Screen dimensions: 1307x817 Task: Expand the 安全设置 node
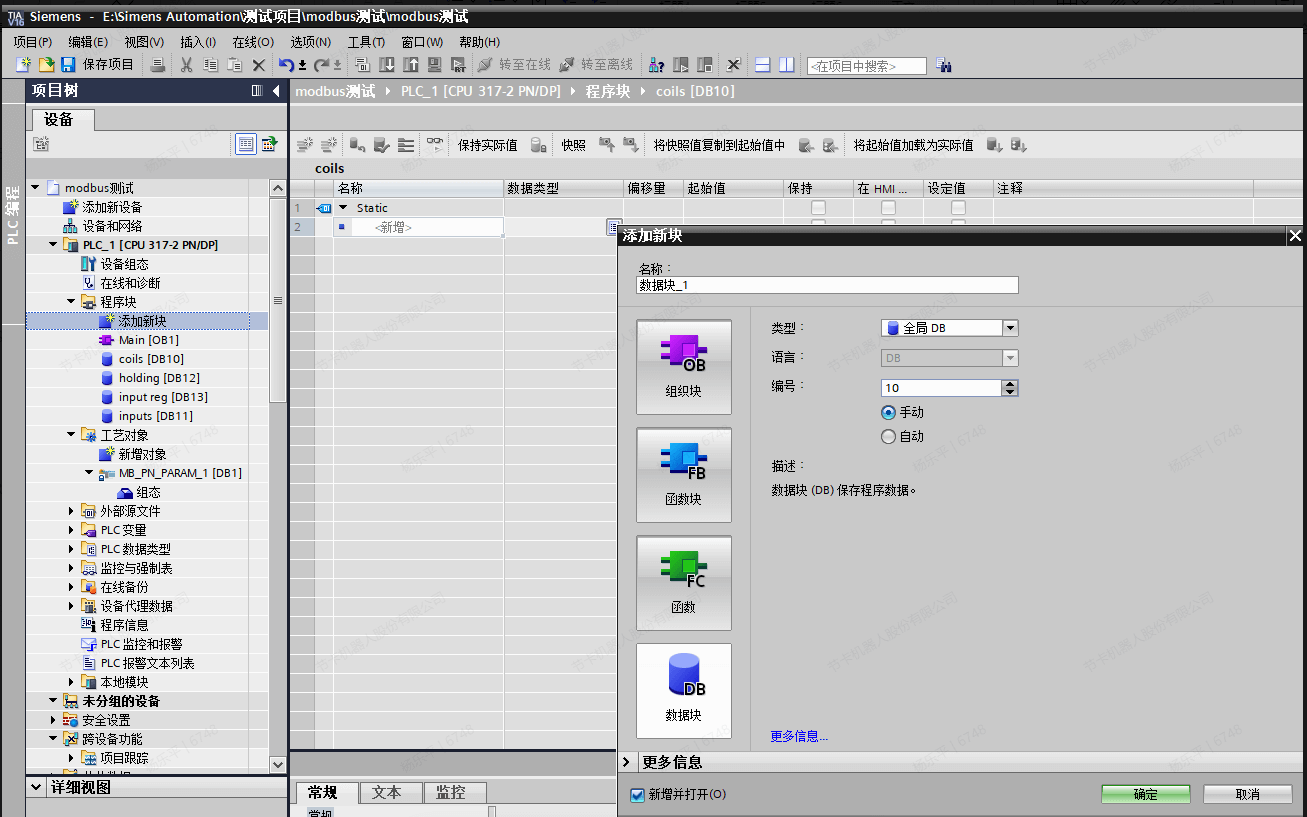pos(54,720)
